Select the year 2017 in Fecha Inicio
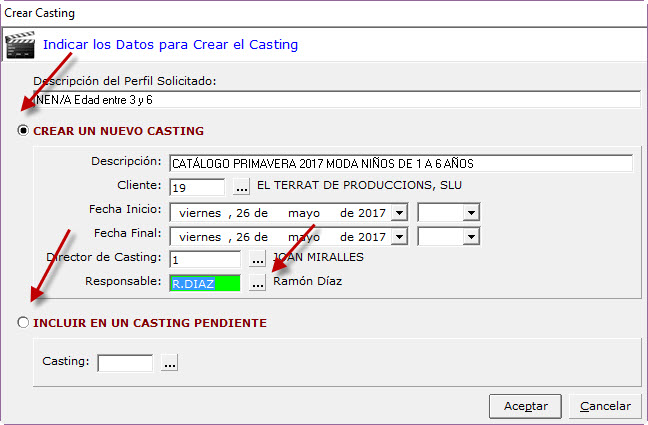Image resolution: width=648 pixels, height=425 pixels. (x=372, y=213)
